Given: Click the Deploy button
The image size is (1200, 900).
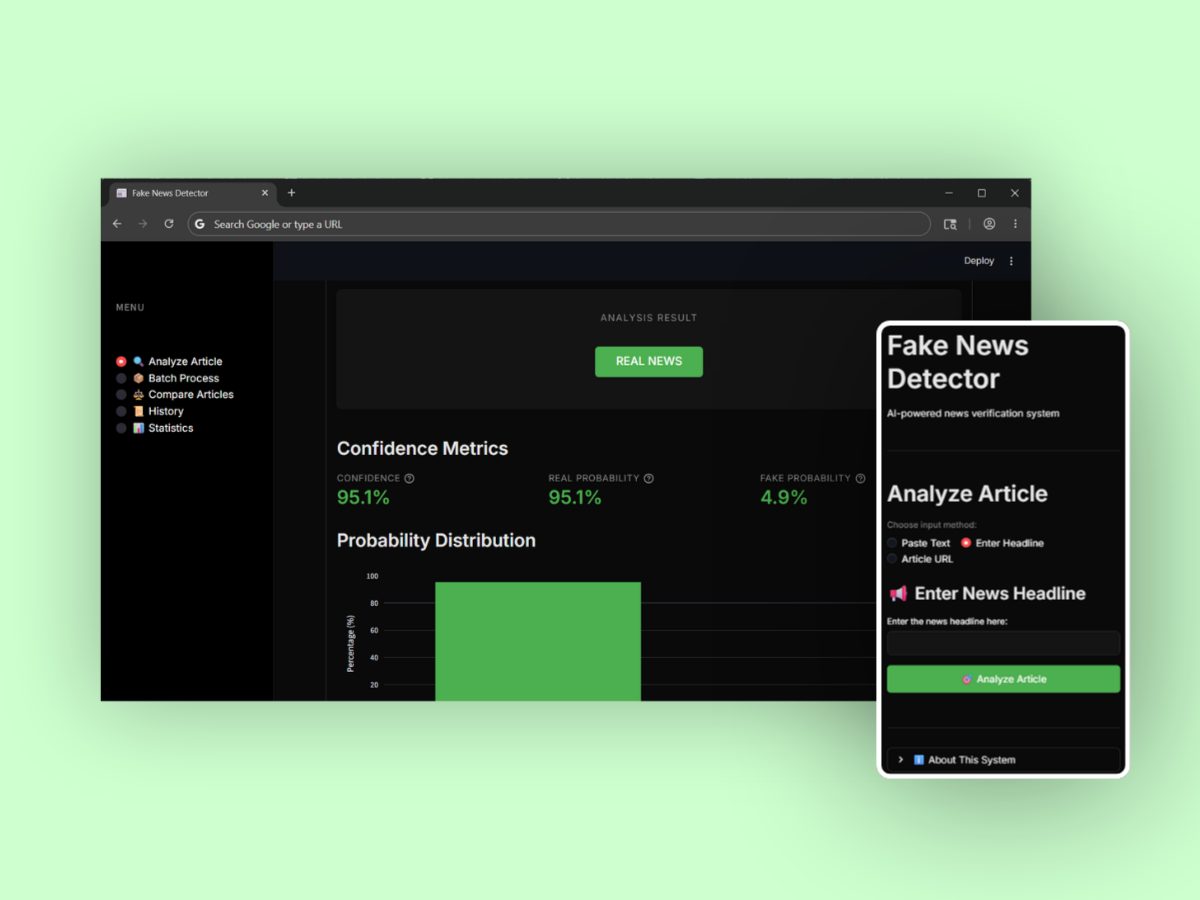Looking at the screenshot, I should 979,261.
